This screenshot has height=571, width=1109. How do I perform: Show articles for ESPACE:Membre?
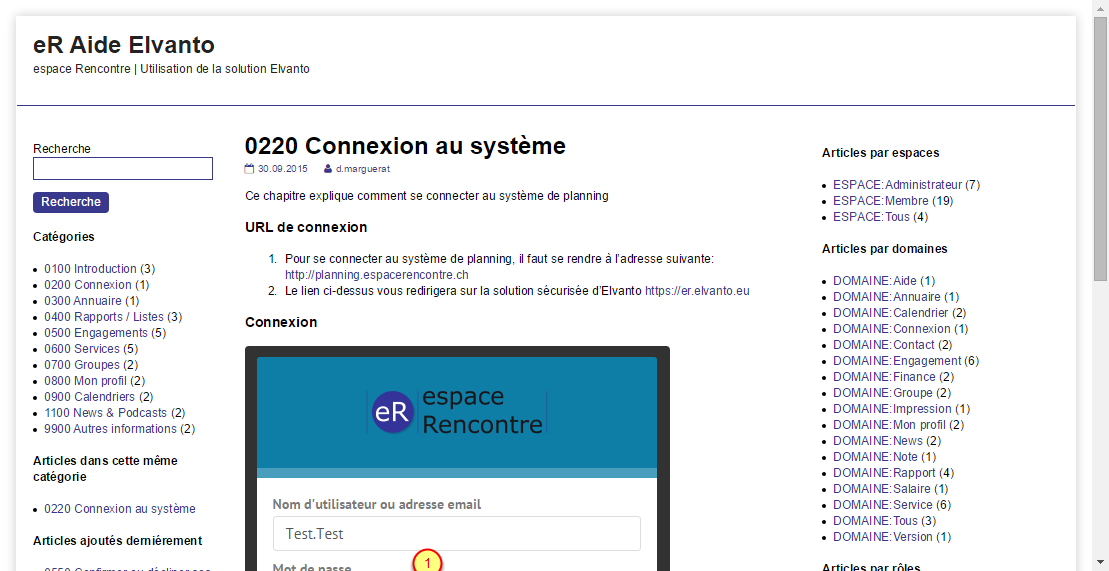click(x=880, y=201)
